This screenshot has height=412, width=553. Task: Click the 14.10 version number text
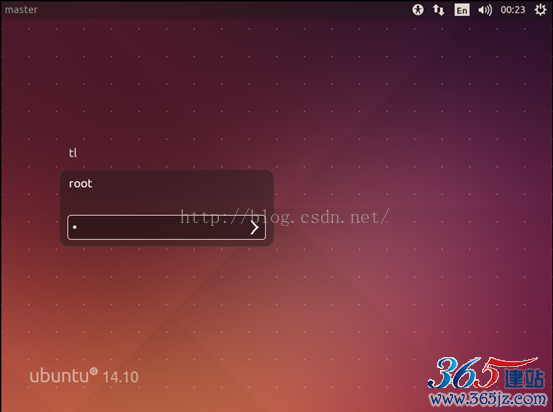(x=121, y=377)
